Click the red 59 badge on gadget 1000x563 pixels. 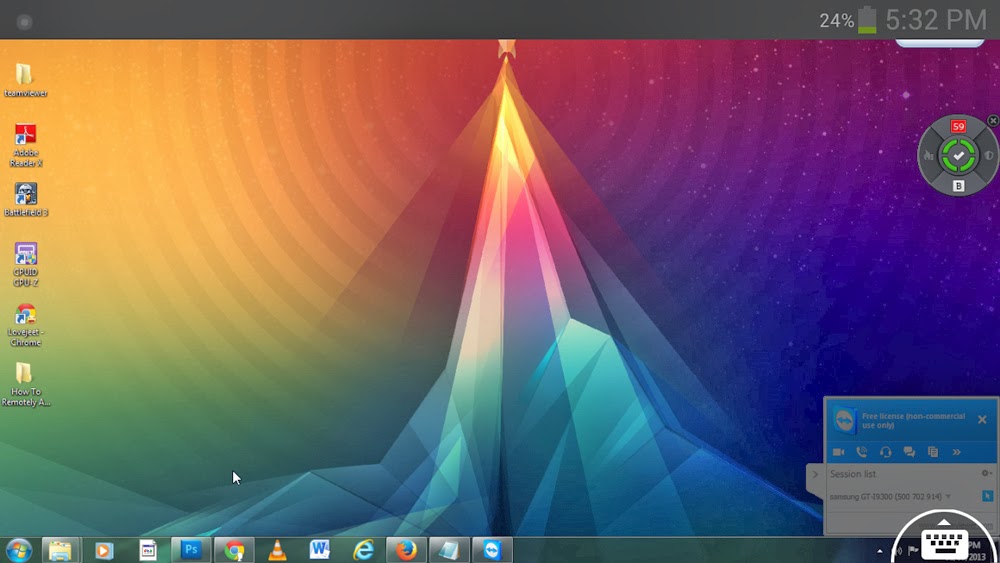[958, 126]
